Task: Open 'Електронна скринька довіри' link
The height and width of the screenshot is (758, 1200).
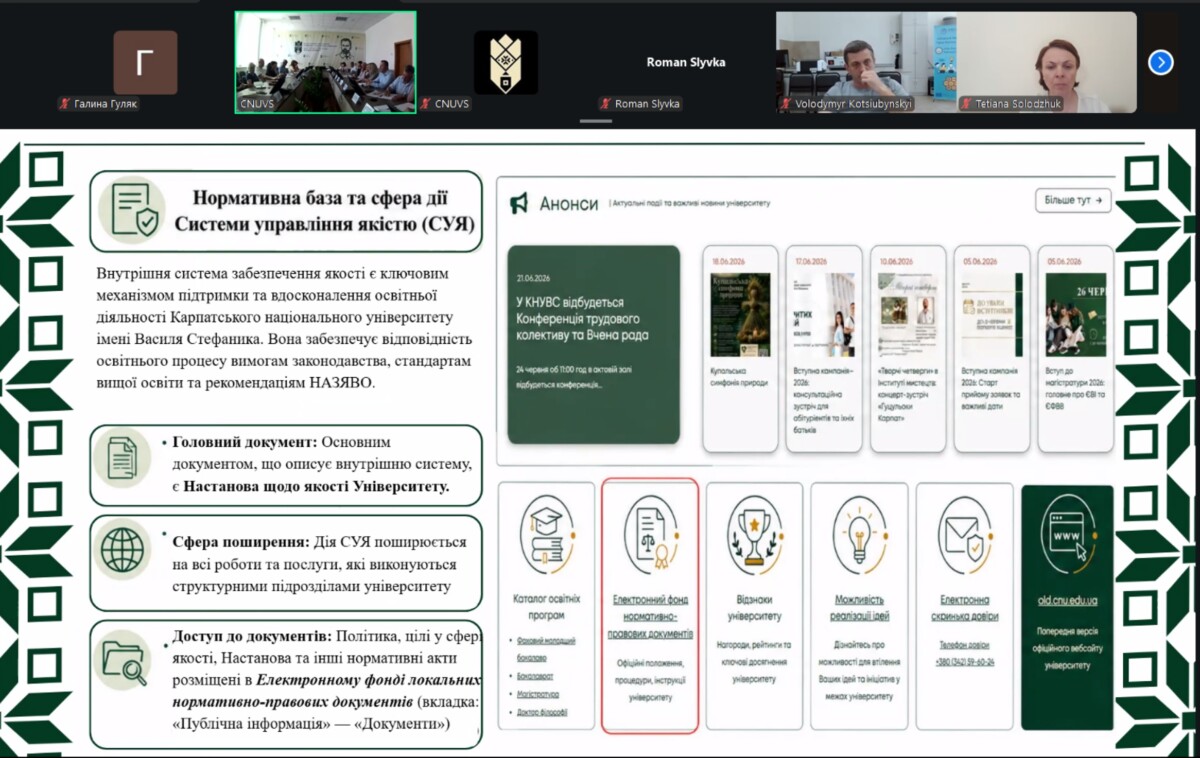Action: 965,607
